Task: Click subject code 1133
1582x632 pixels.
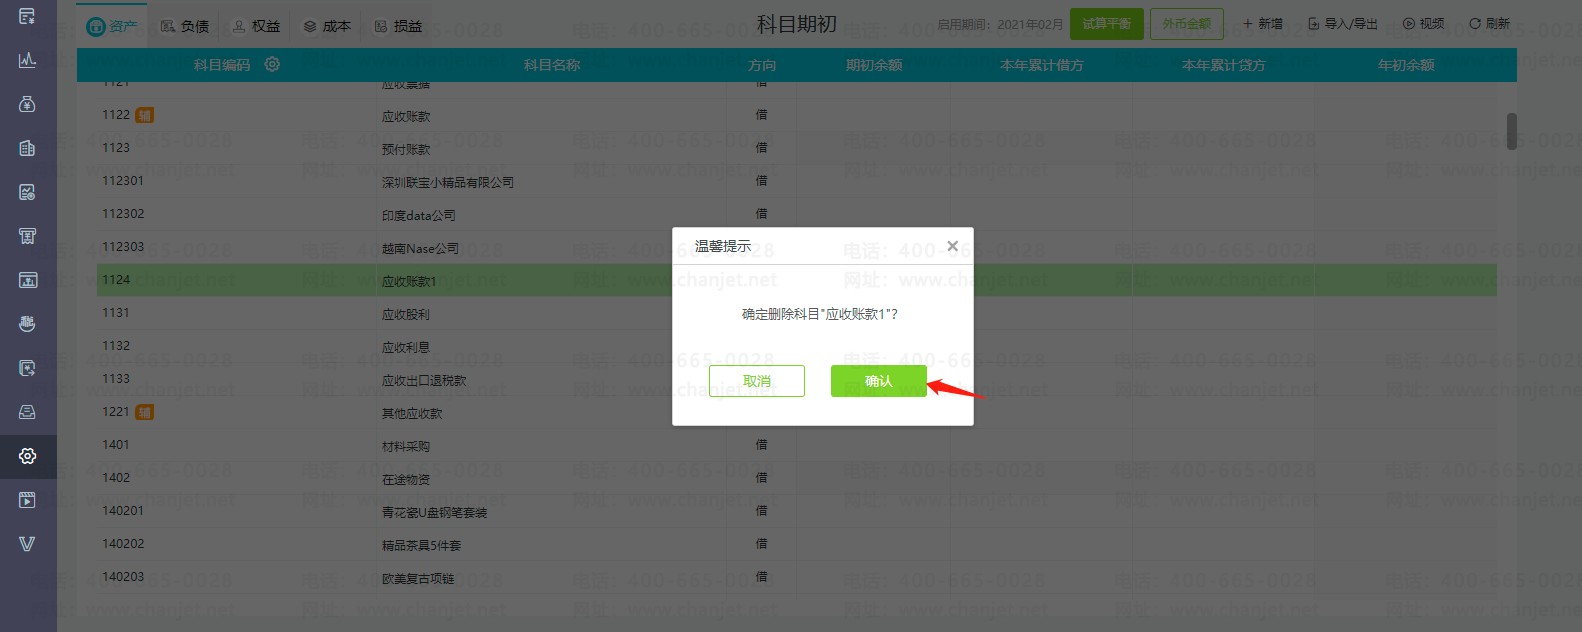Action: (x=116, y=379)
